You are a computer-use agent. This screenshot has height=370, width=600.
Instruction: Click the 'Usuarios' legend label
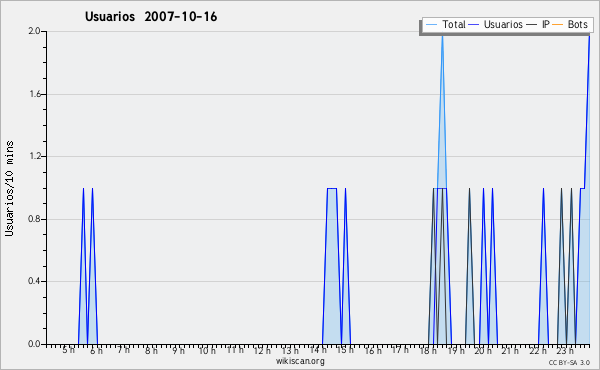coord(503,24)
